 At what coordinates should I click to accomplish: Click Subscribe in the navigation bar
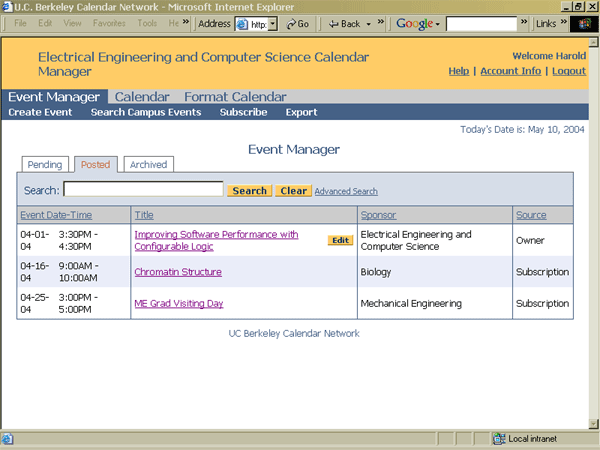tap(243, 112)
